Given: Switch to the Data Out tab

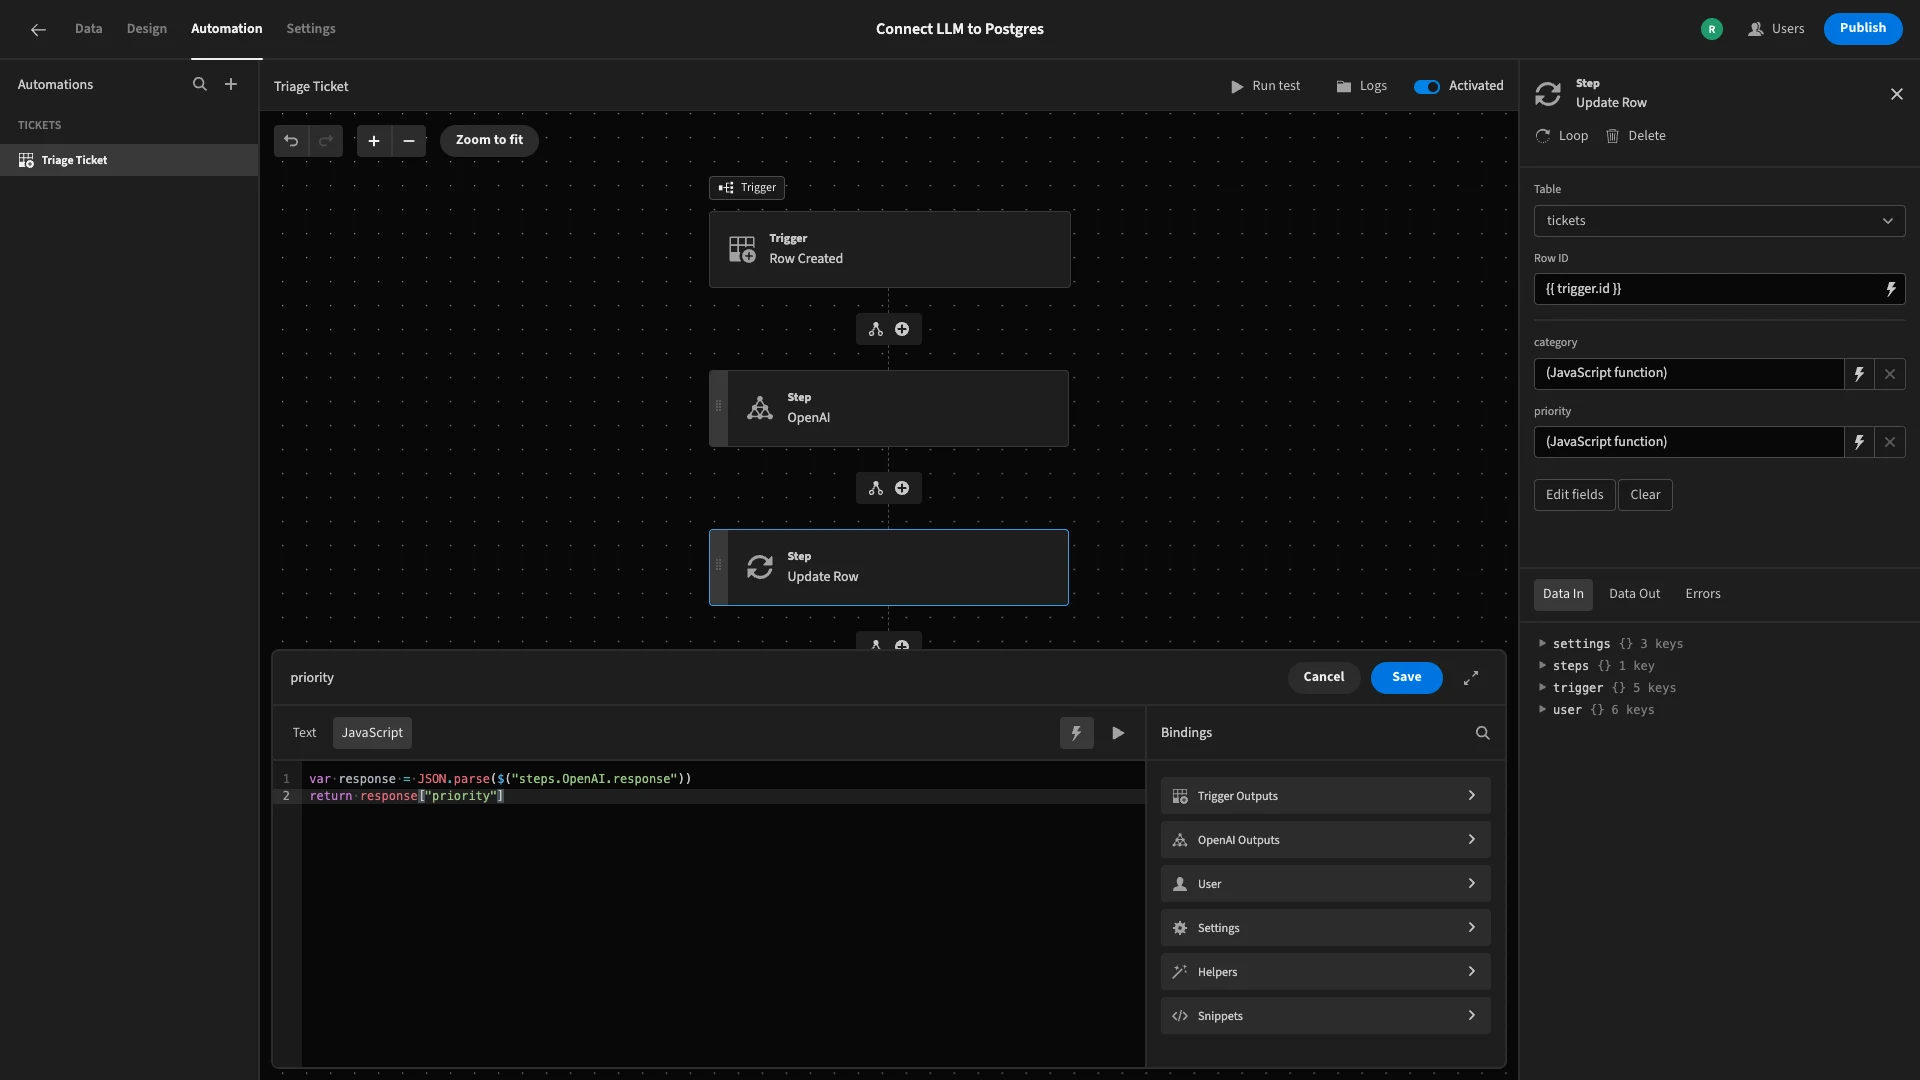Looking at the screenshot, I should 1634,594.
